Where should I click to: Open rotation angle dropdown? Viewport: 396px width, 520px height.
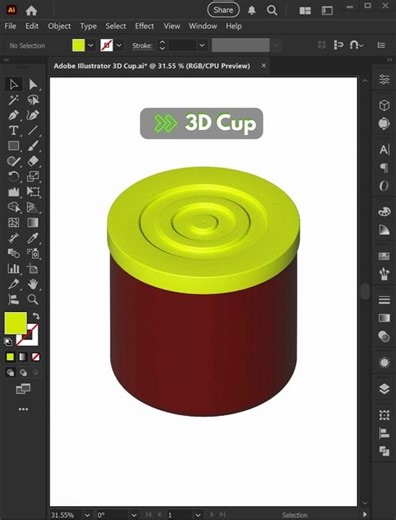[x=134, y=515]
